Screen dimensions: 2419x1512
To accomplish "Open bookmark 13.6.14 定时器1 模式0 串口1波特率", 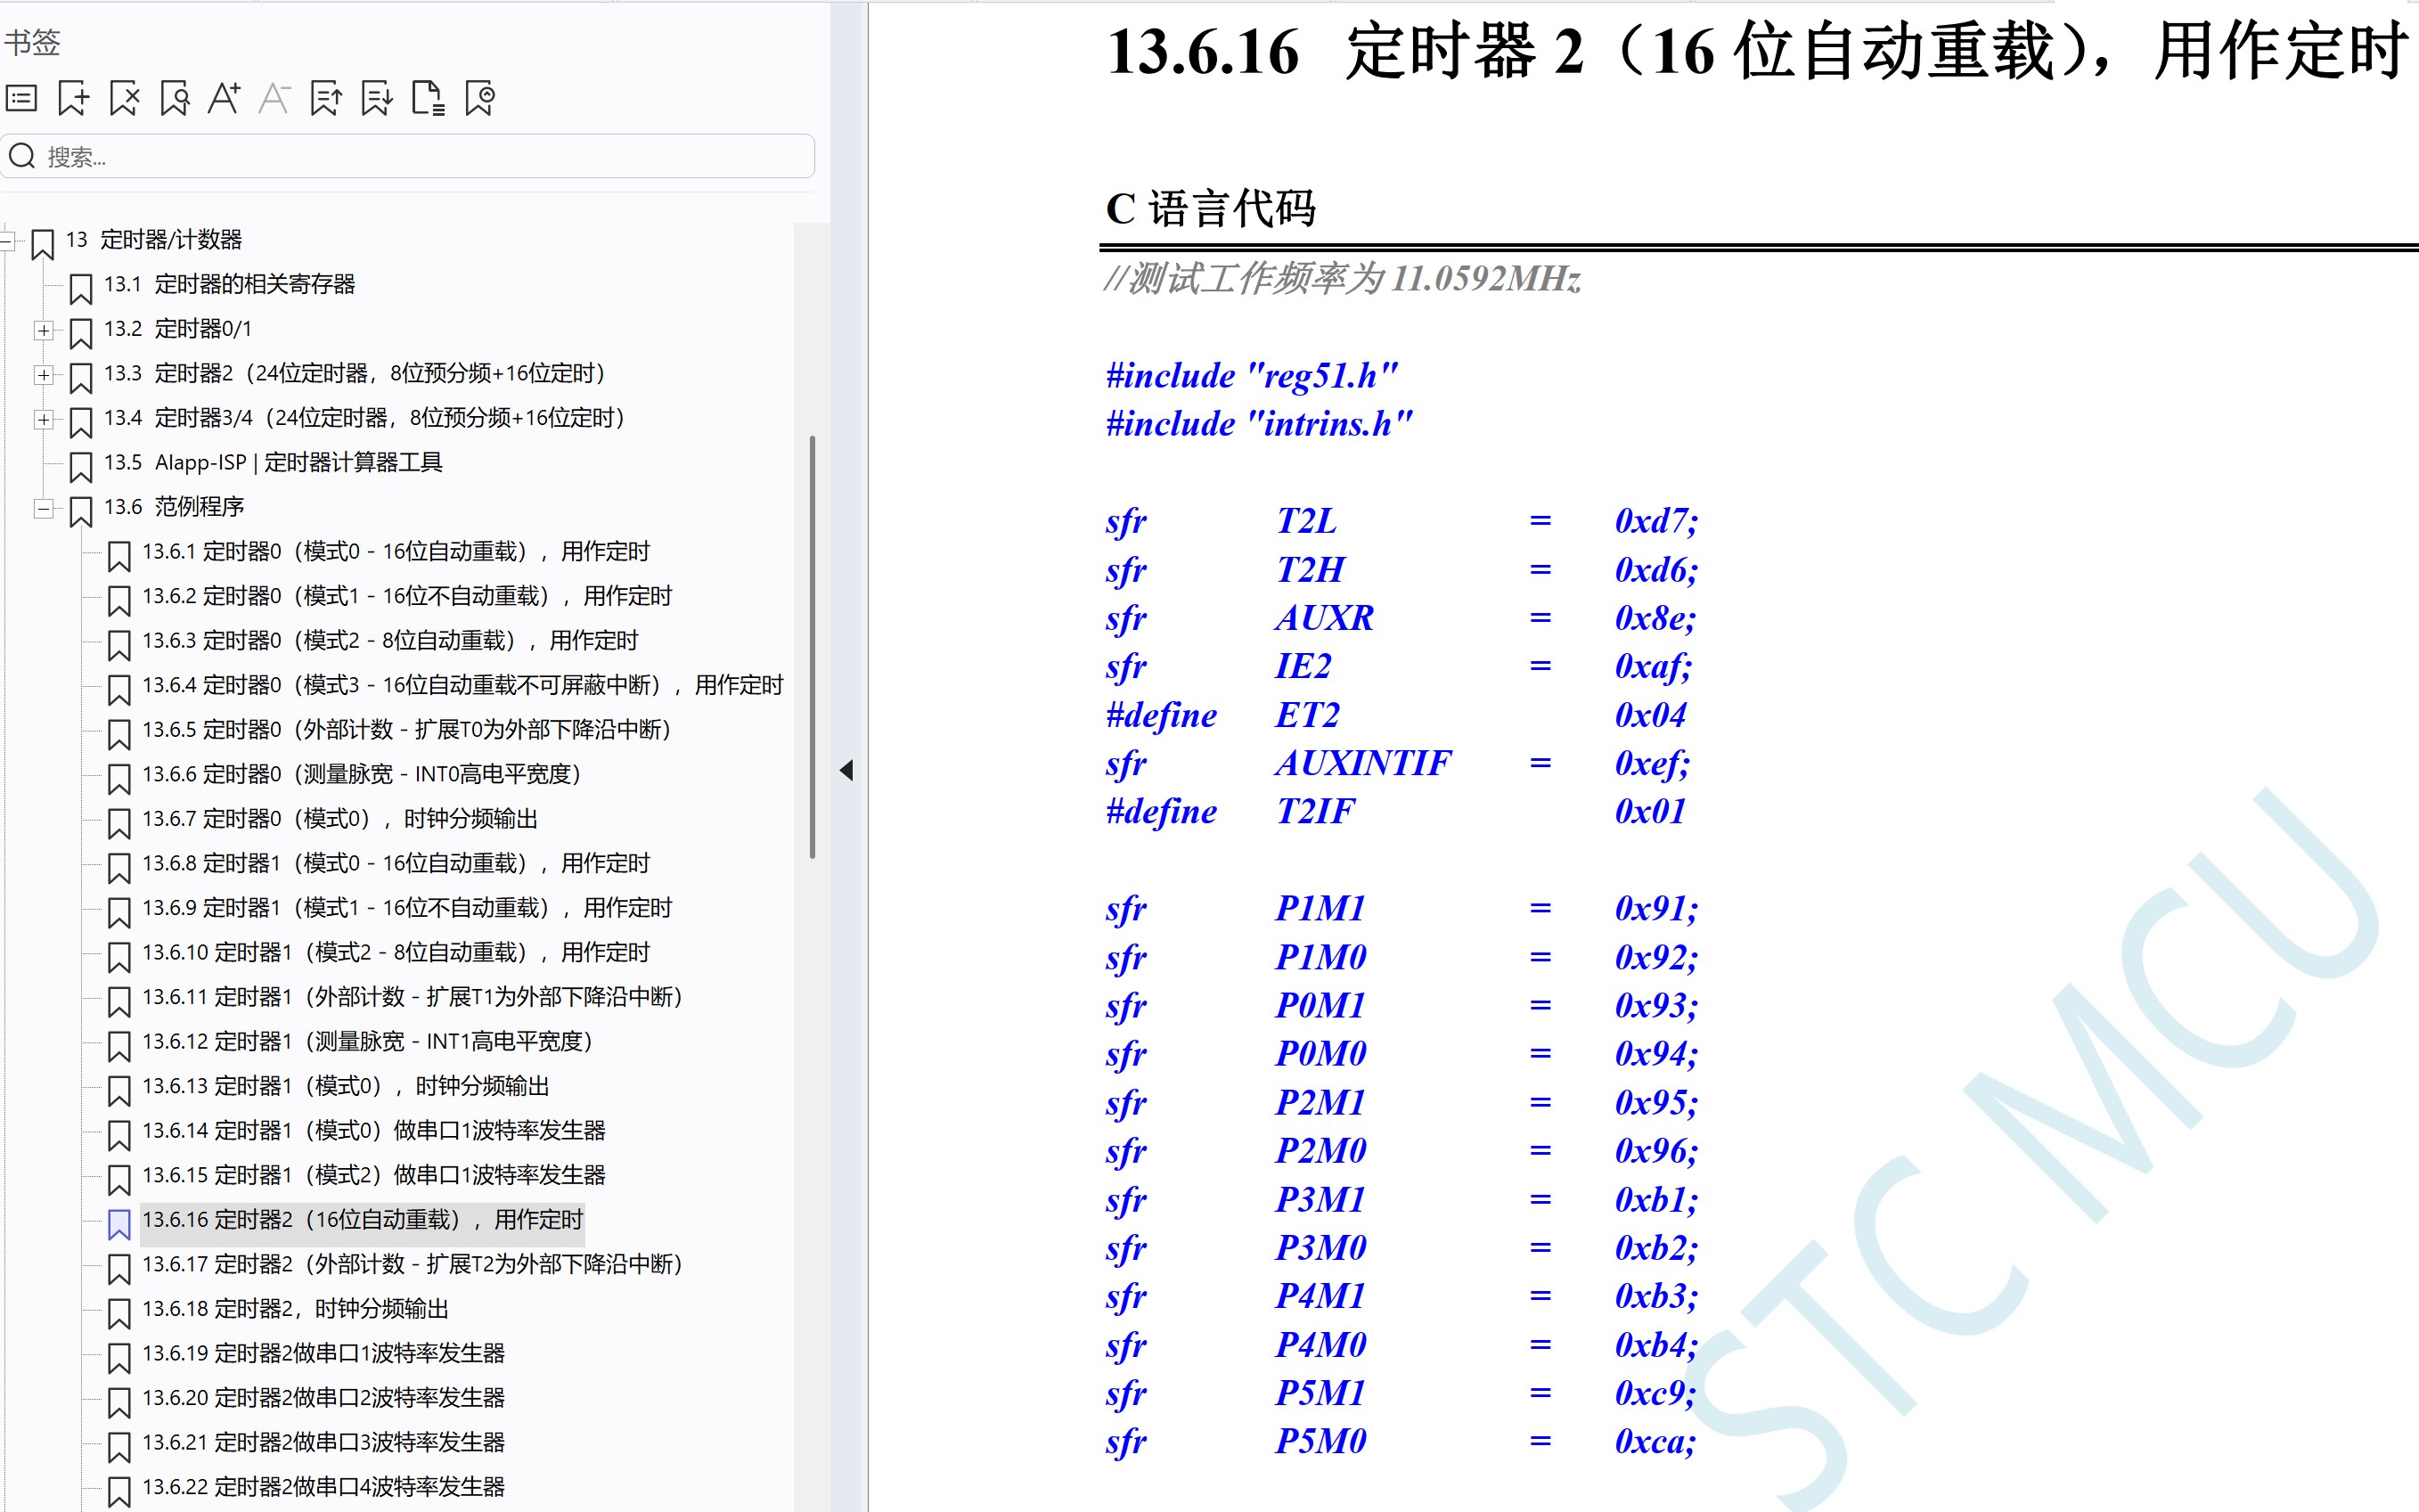I will pos(374,1130).
